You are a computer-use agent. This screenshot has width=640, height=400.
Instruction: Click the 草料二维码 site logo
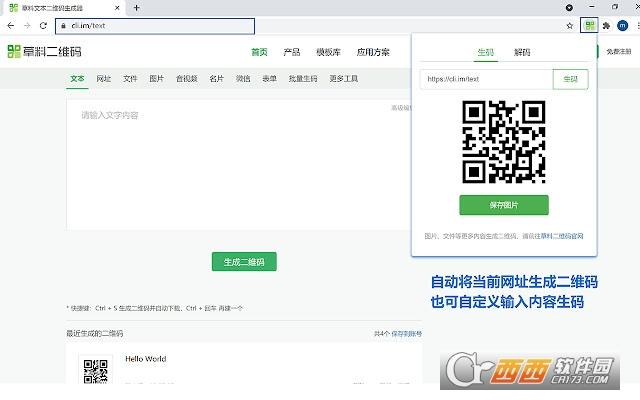(x=44, y=51)
